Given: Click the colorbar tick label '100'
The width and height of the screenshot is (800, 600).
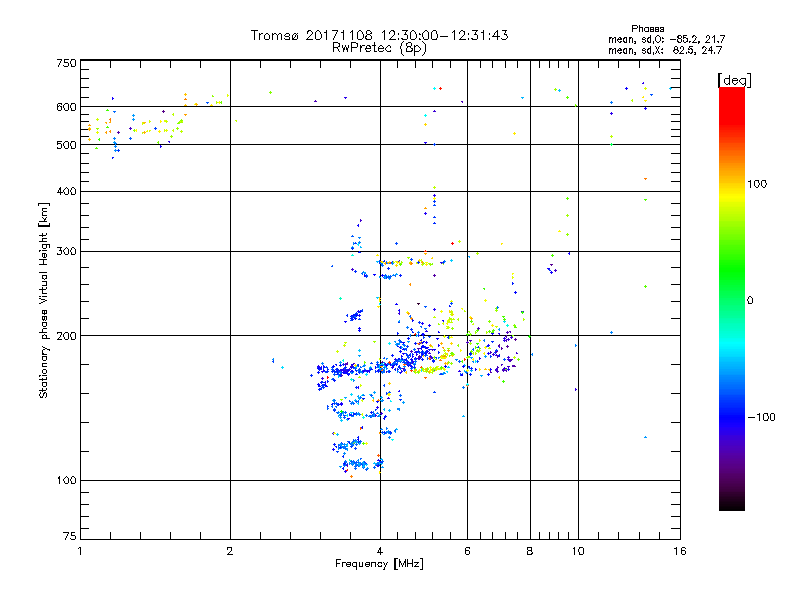Looking at the screenshot, I should (x=757, y=184).
